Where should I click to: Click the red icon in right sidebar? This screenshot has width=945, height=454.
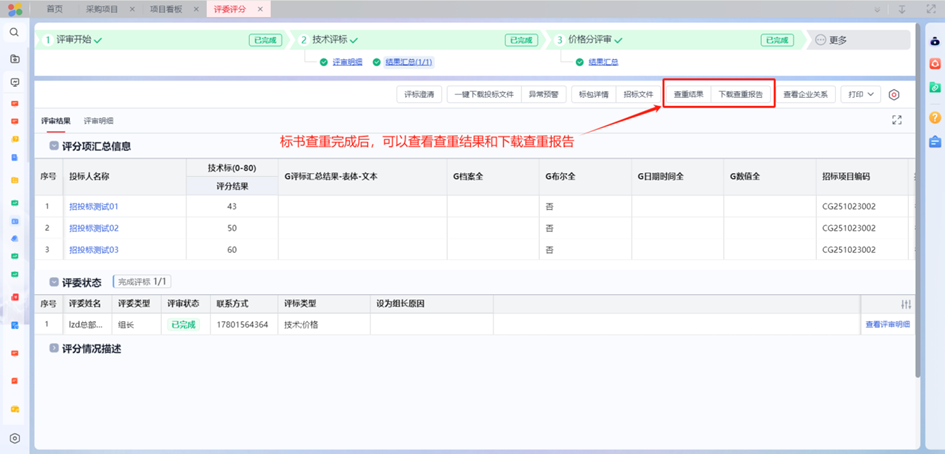tap(935, 64)
